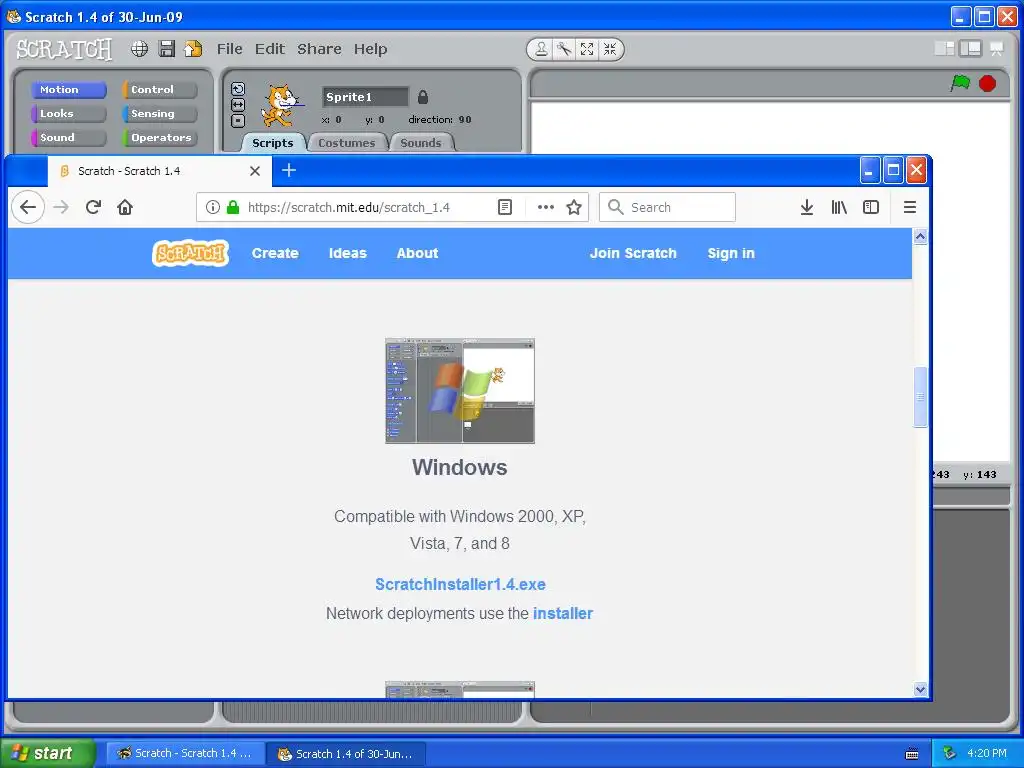Open the File menu in Scratch

pos(230,49)
